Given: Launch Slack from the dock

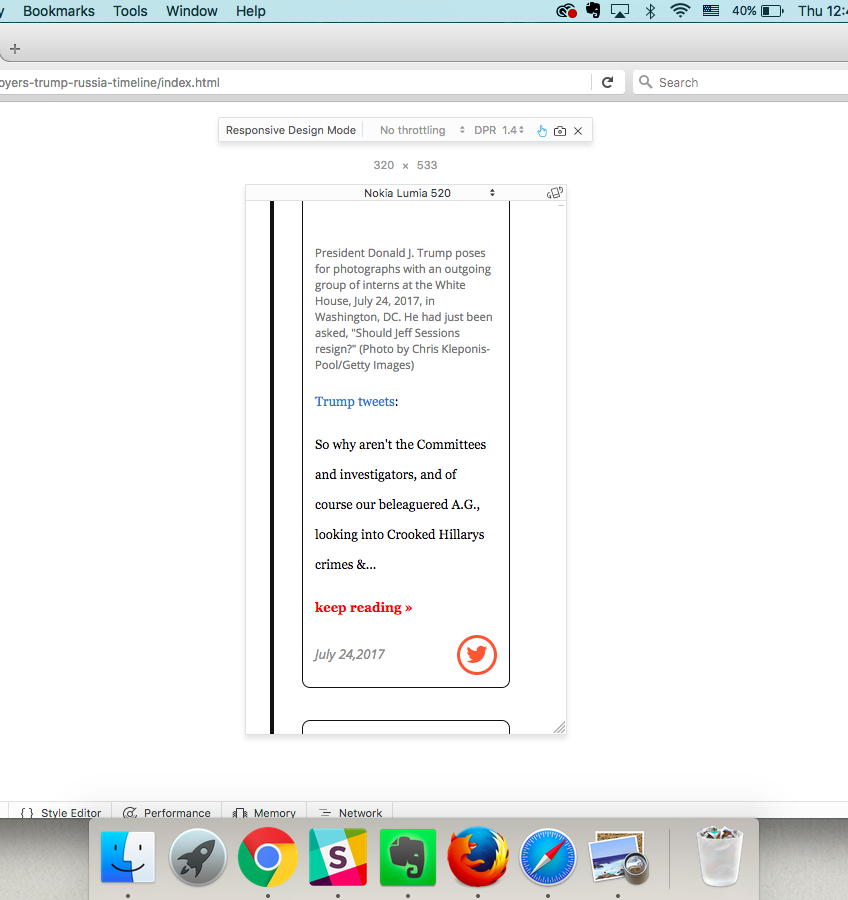Looking at the screenshot, I should coord(337,857).
